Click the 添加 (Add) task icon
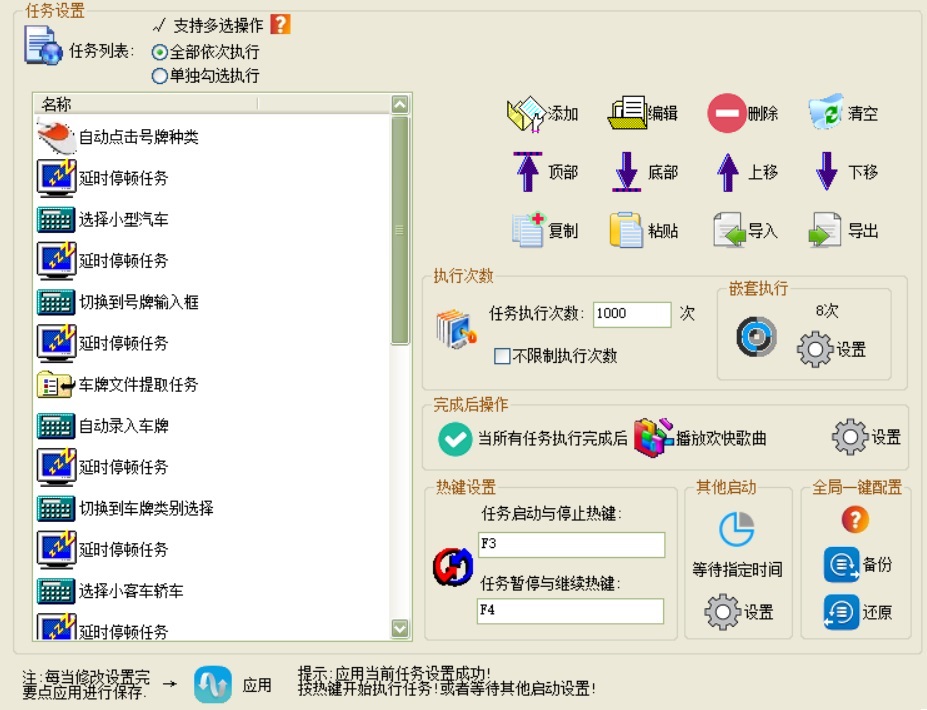The height and width of the screenshot is (710, 927). pos(525,114)
